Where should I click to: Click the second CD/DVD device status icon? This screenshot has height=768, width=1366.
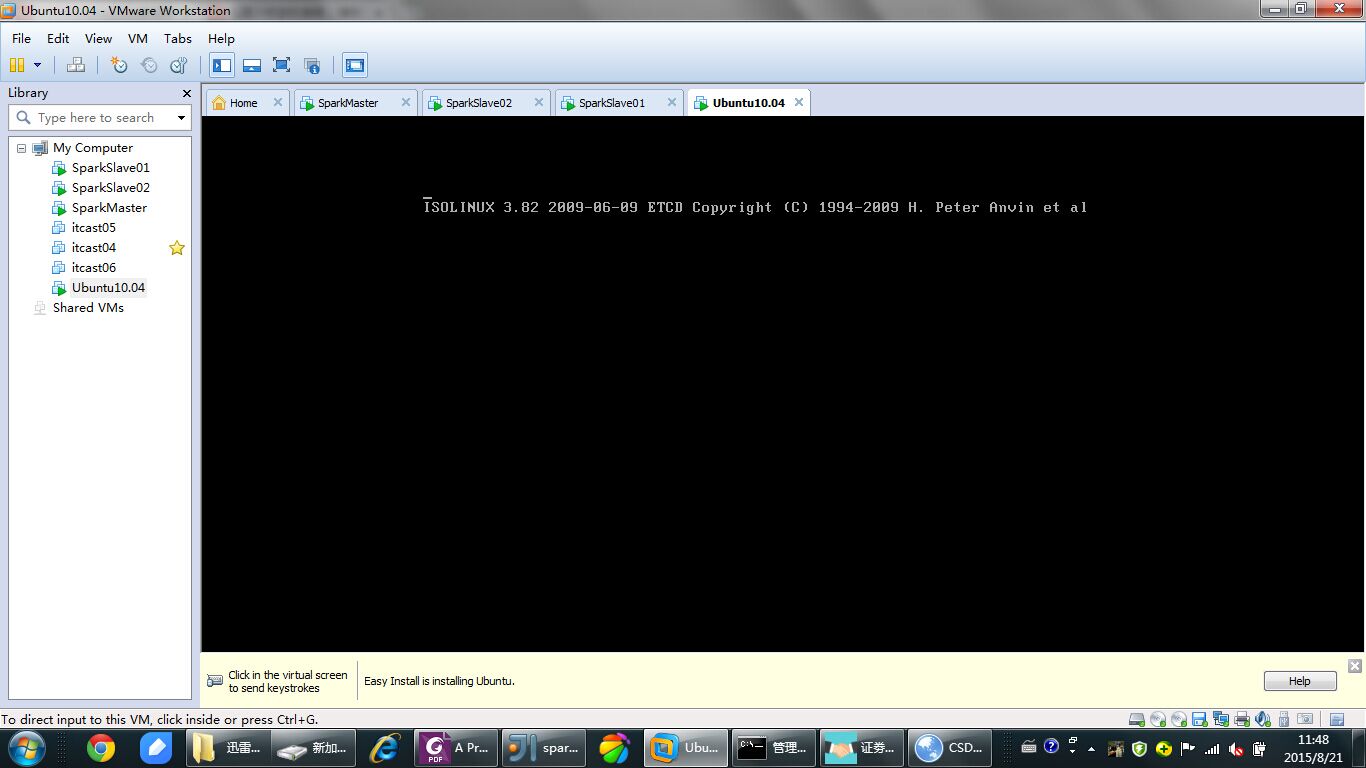(1178, 719)
